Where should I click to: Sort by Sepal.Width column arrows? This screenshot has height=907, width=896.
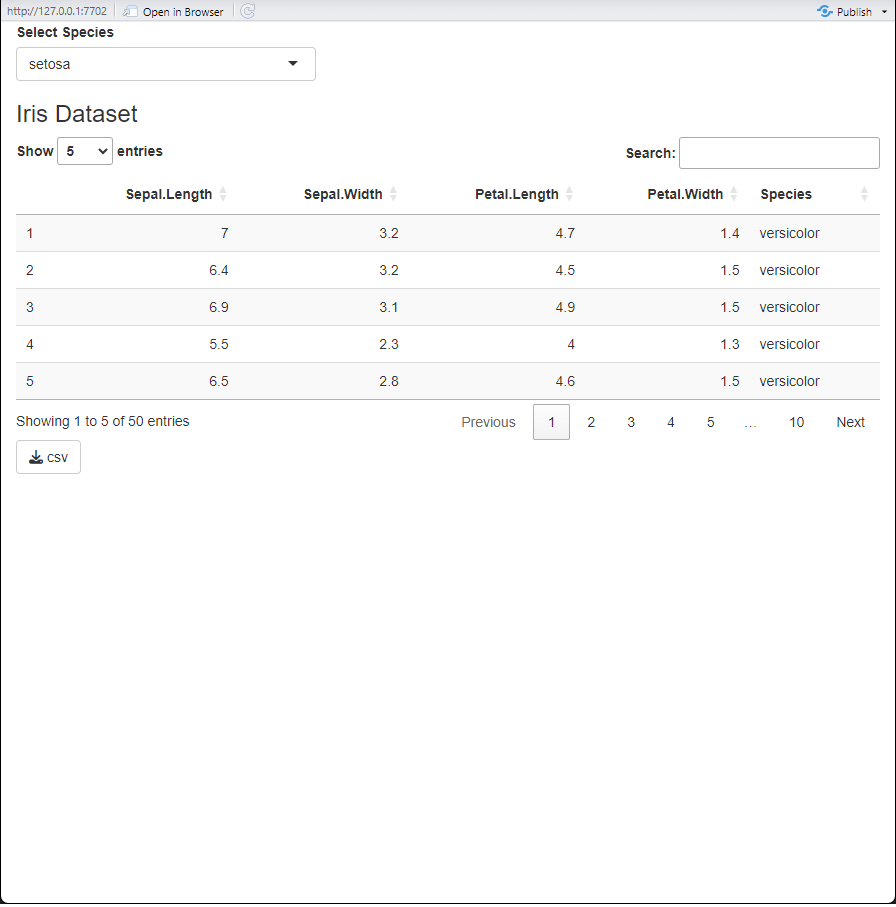(393, 194)
